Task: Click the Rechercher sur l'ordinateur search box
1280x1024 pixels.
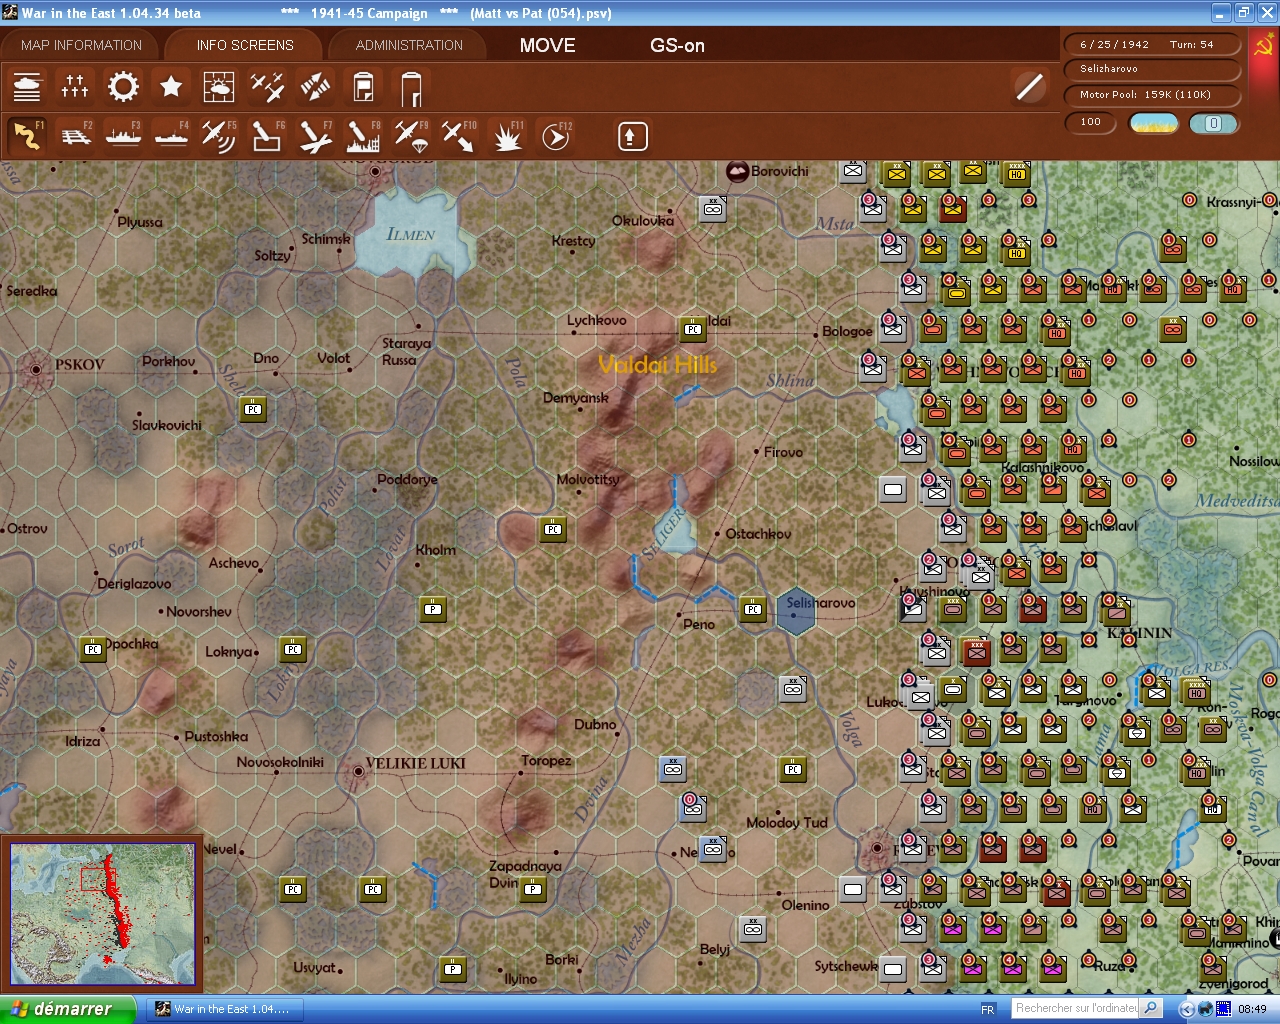Action: [x=1076, y=1009]
